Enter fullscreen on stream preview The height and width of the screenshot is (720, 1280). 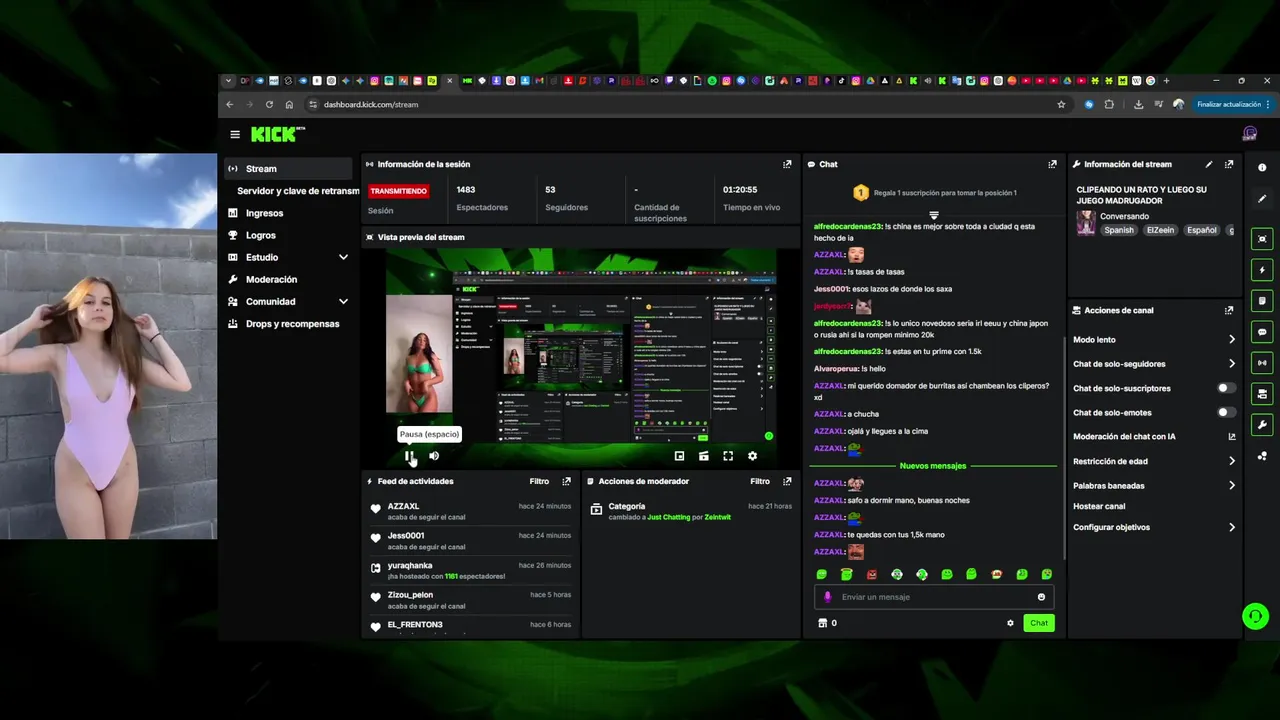pos(728,456)
